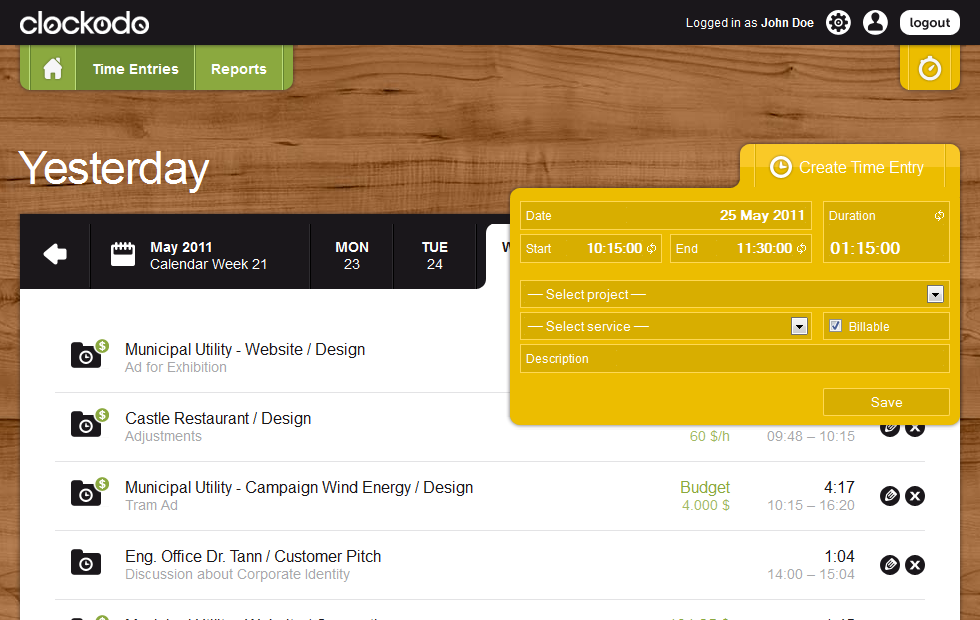Open the user profile icon

(875, 22)
